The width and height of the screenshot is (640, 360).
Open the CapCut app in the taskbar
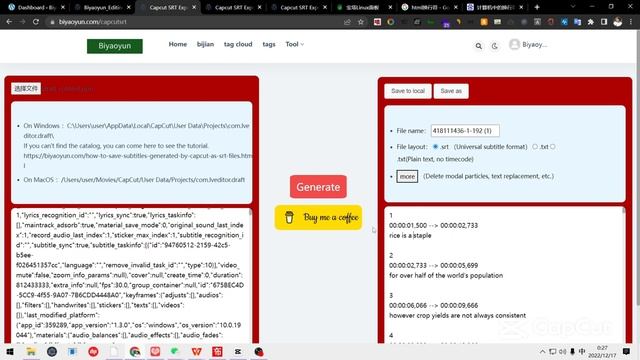click(238, 351)
